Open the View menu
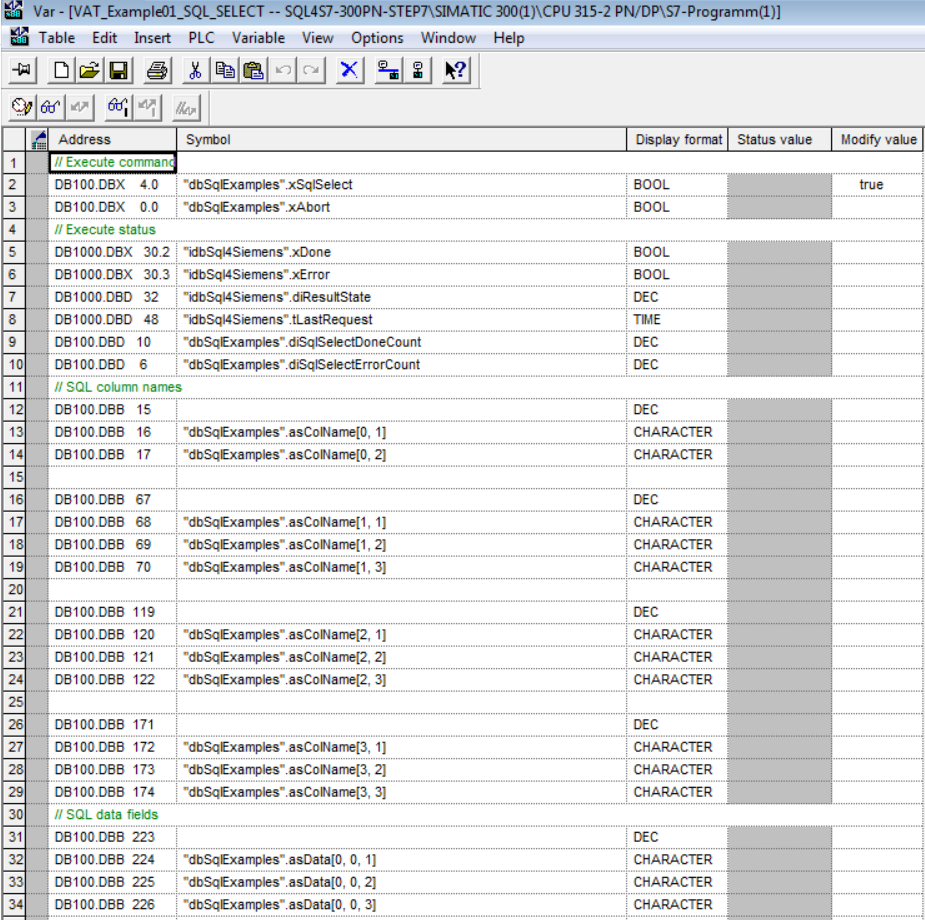This screenshot has height=920, width=925. (317, 38)
